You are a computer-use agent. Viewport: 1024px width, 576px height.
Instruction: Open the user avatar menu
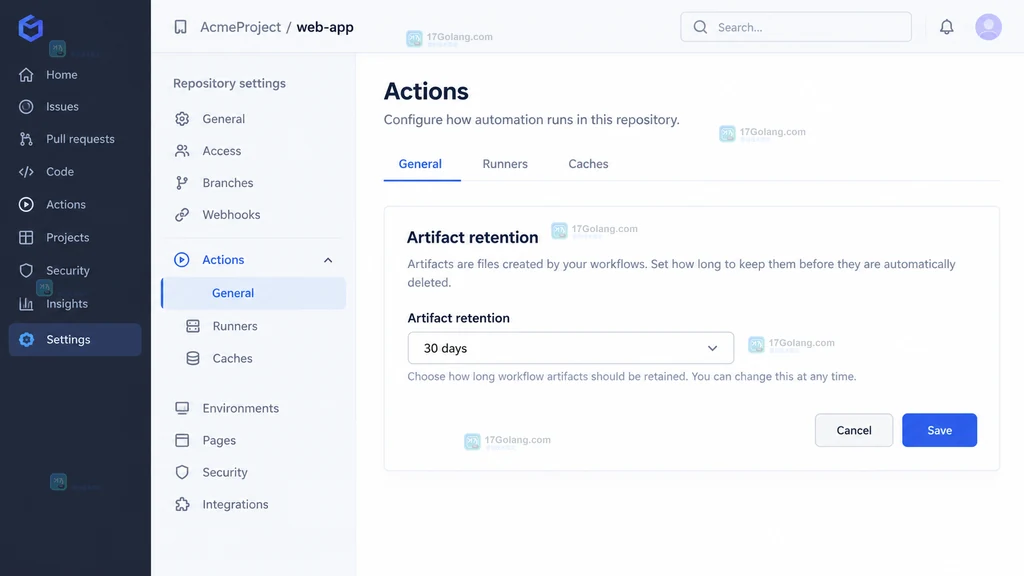coord(988,27)
